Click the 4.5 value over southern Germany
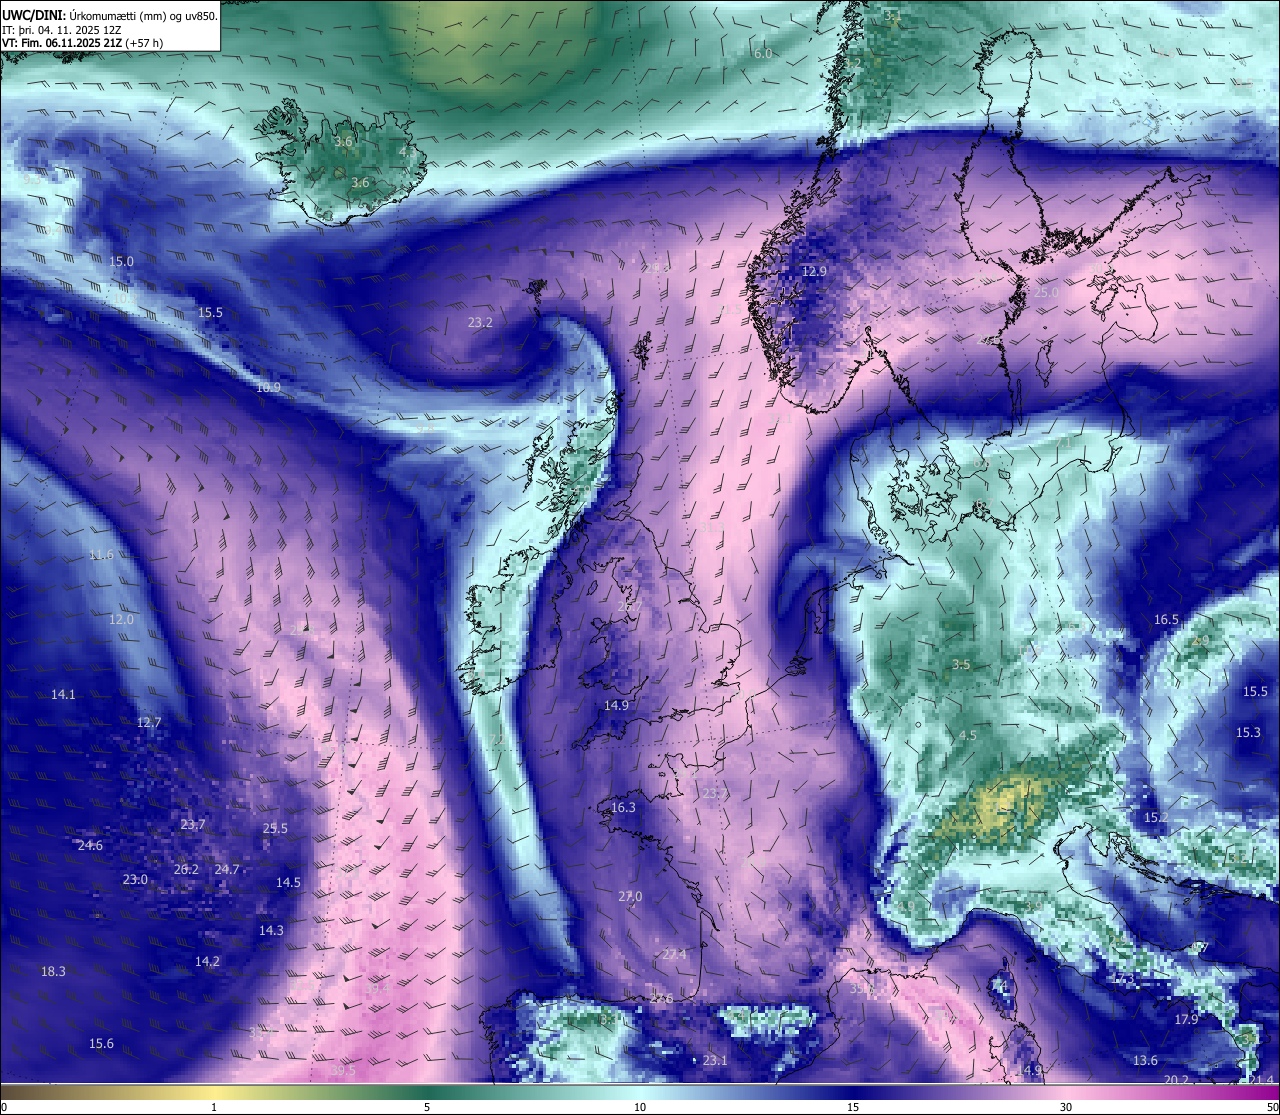This screenshot has height=1115, width=1280. pos(967,735)
